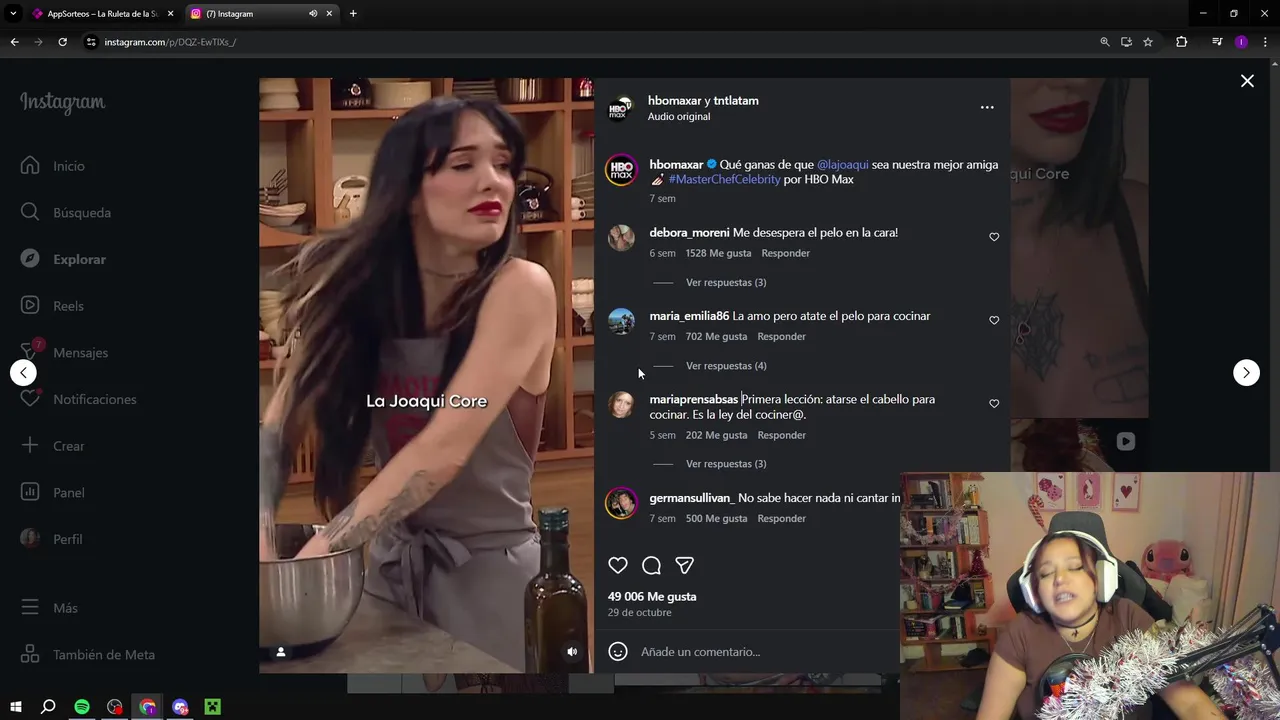Viewport: 1280px width, 720px height.
Task: Open hbomaxar profile from post header
Action: [675, 101]
